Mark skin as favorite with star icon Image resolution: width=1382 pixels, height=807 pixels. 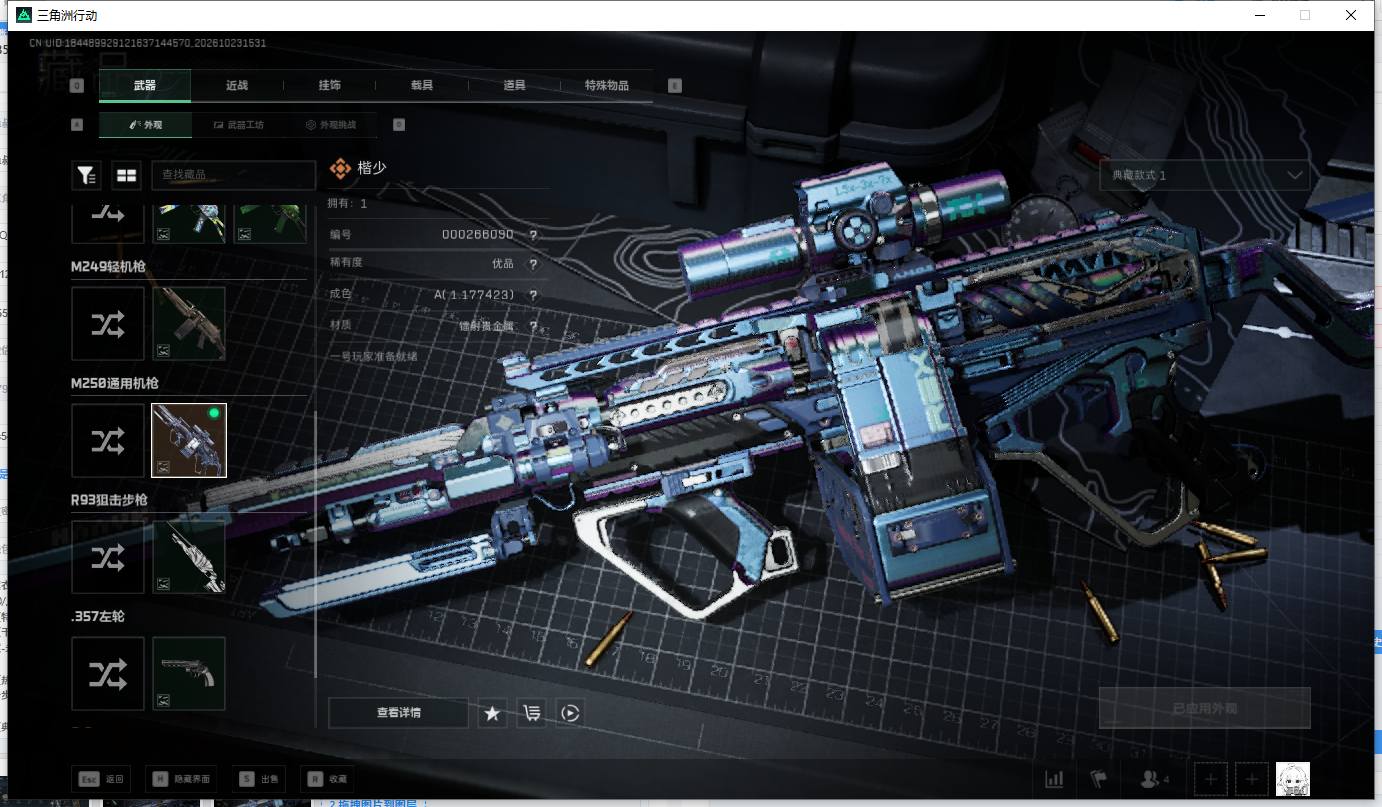pos(492,713)
